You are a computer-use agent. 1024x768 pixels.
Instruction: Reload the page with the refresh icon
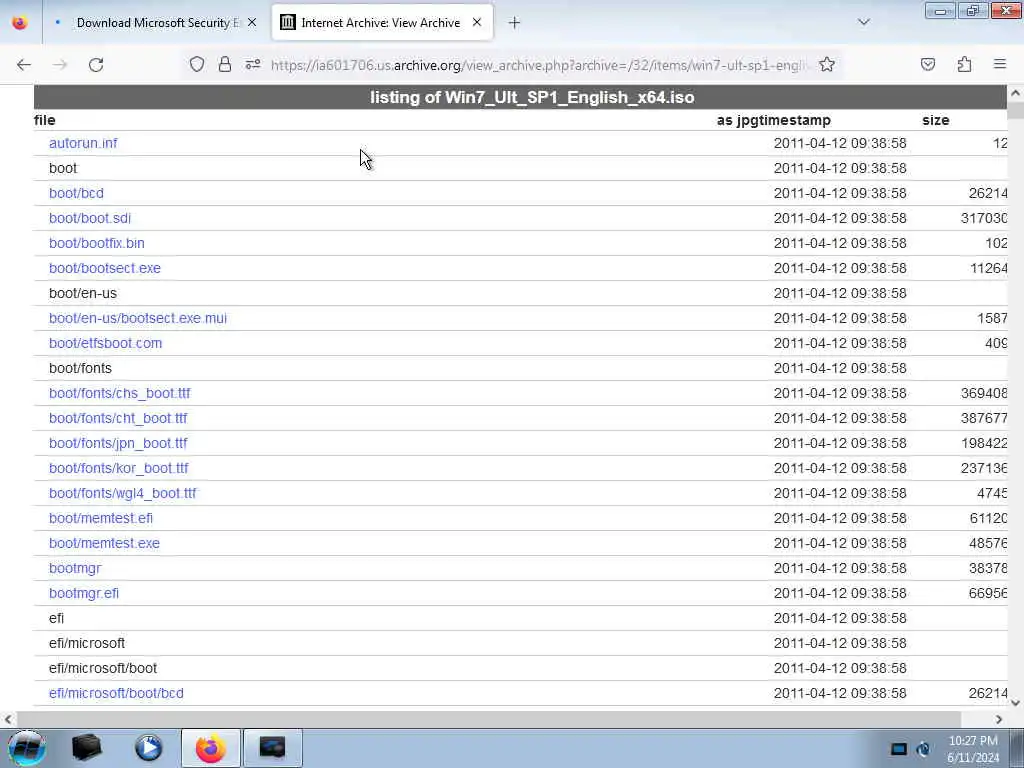pyautogui.click(x=96, y=65)
